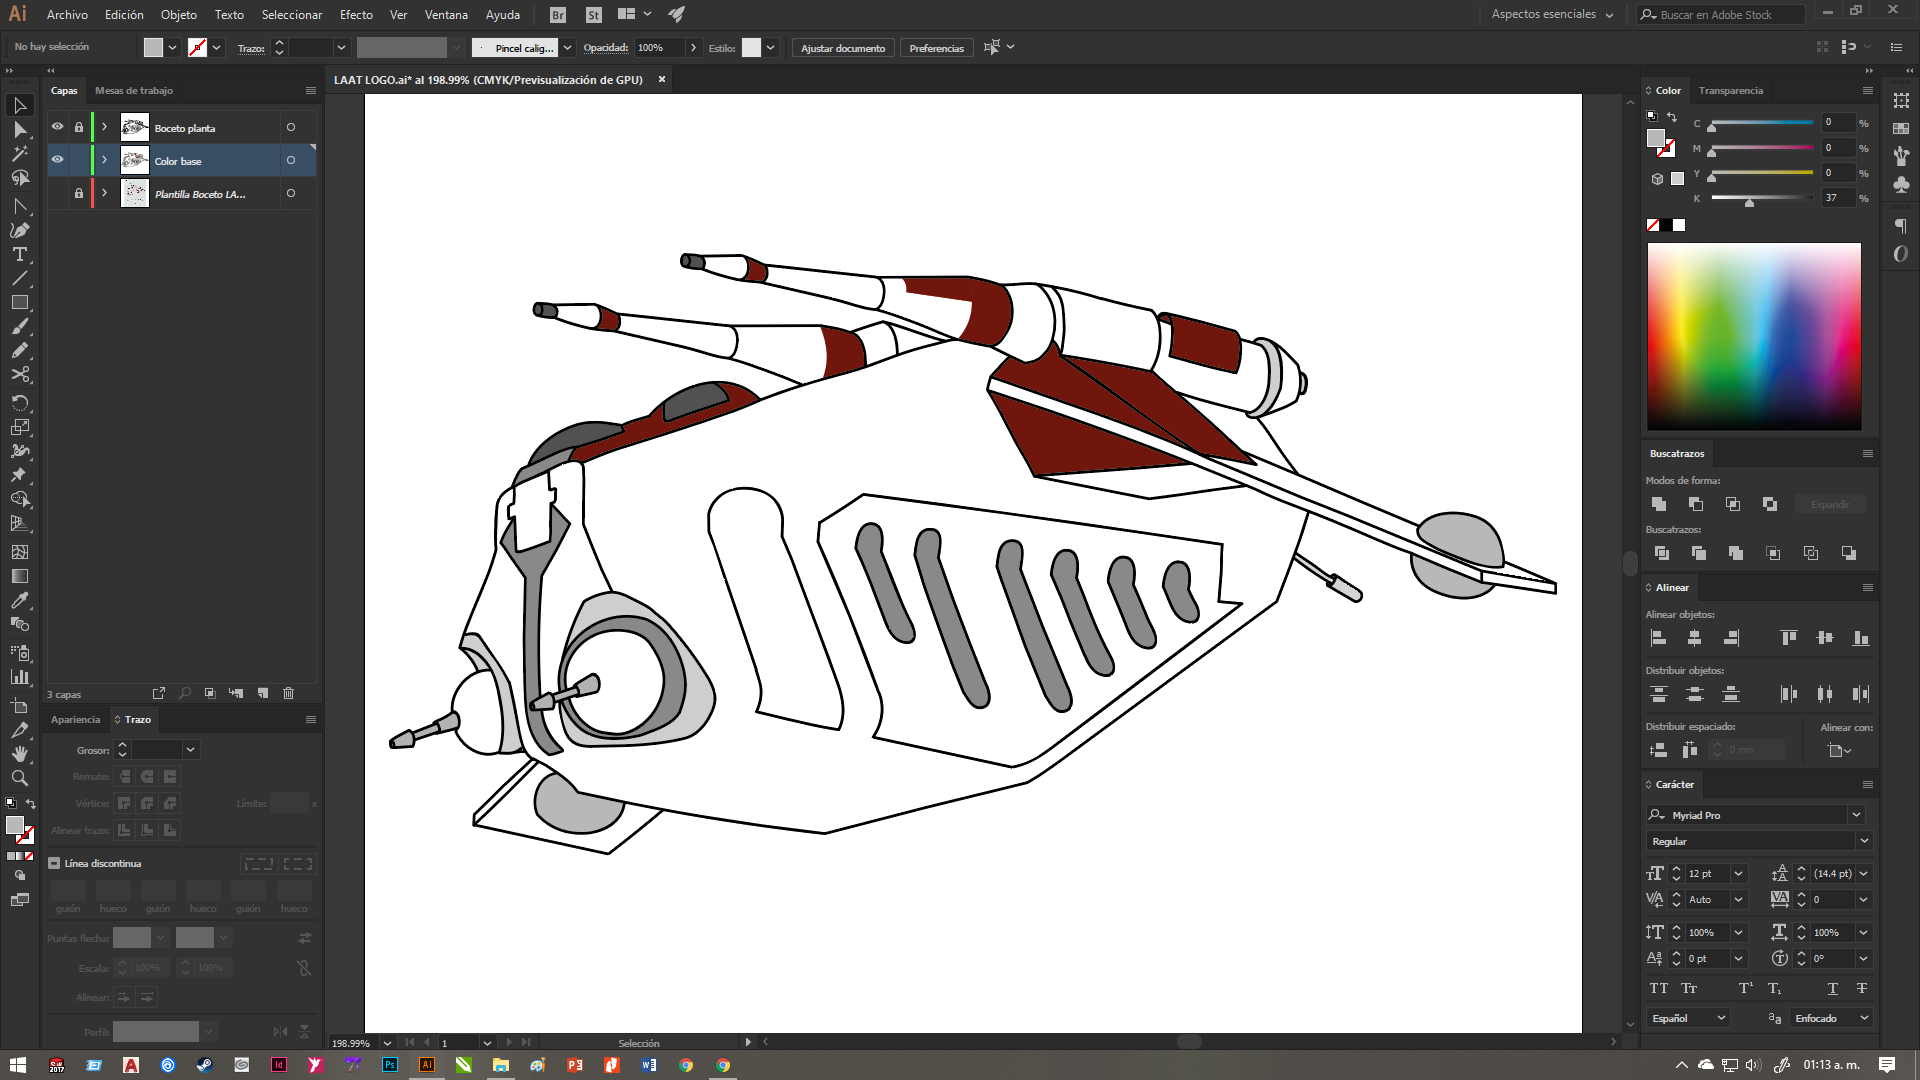1920x1080 pixels.
Task: Select the Rectangle tool
Action: [x=19, y=302]
